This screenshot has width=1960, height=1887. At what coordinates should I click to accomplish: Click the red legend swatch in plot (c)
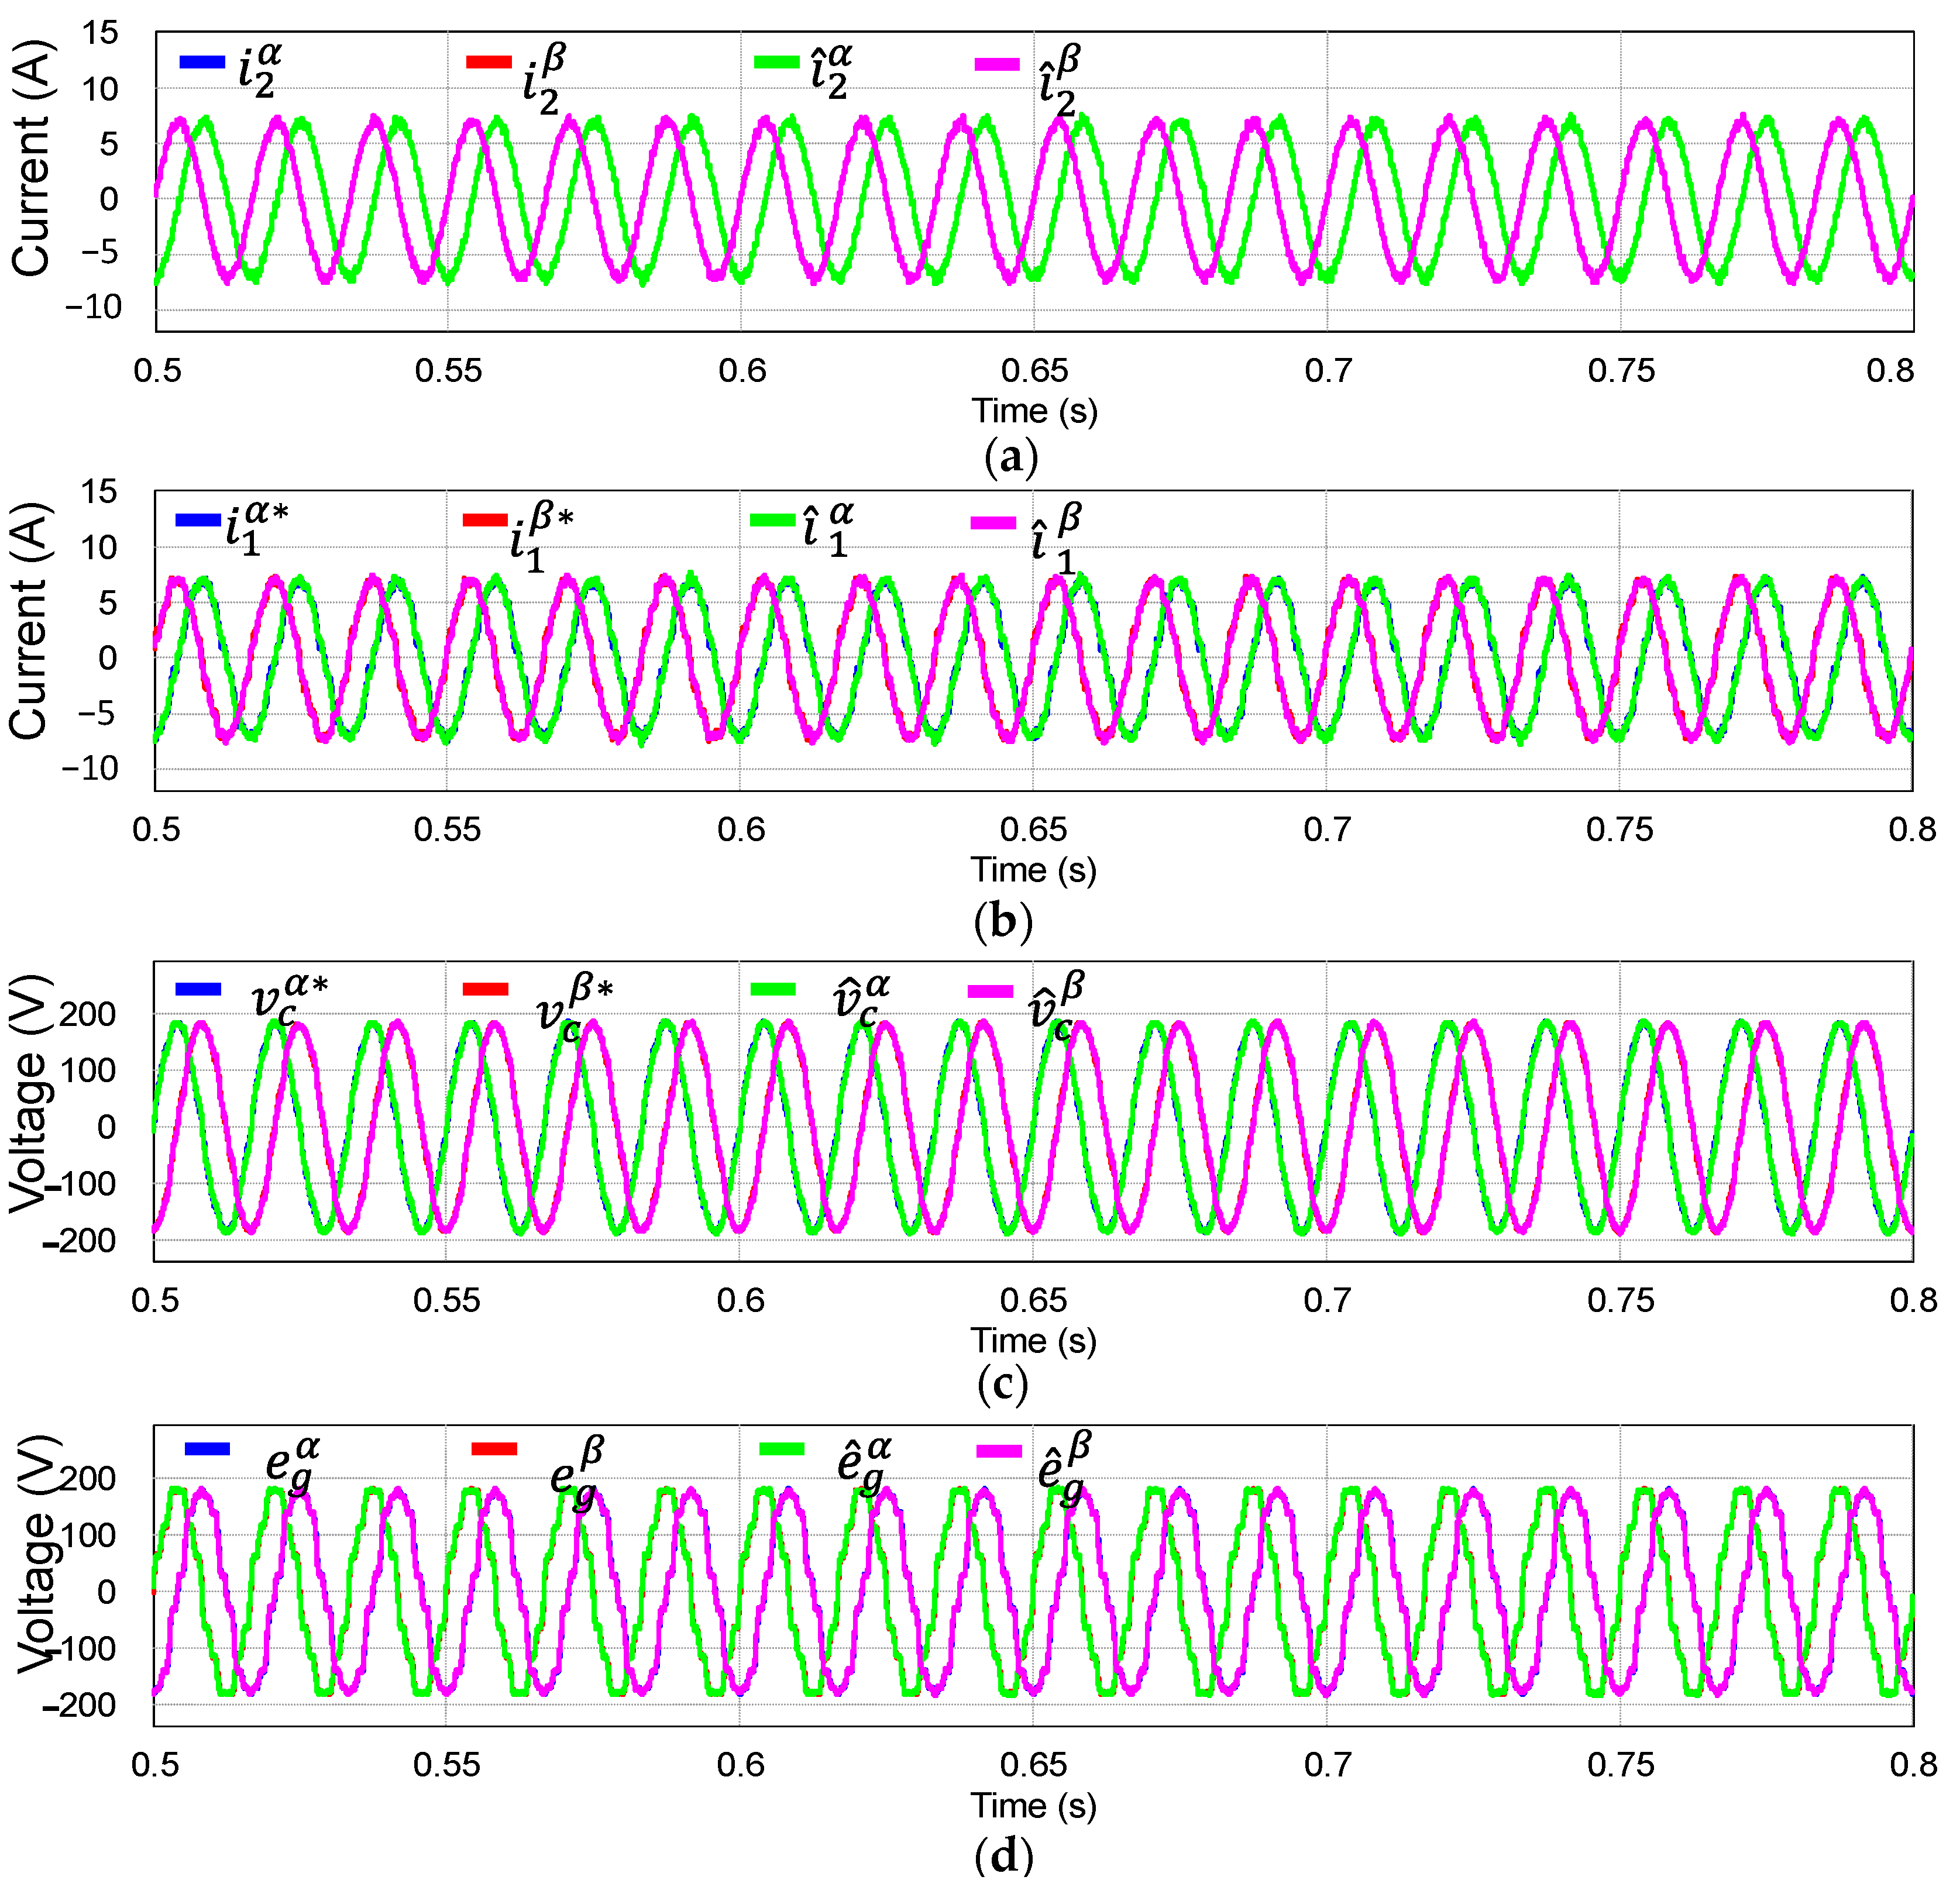tap(485, 990)
